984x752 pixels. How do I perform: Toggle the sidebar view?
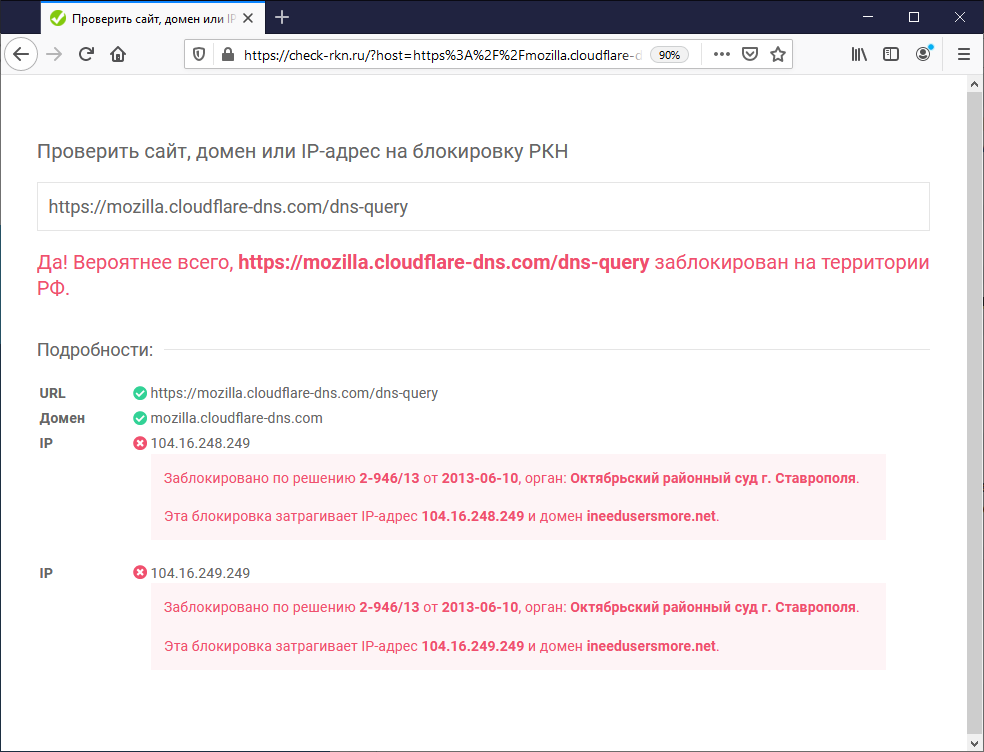891,55
